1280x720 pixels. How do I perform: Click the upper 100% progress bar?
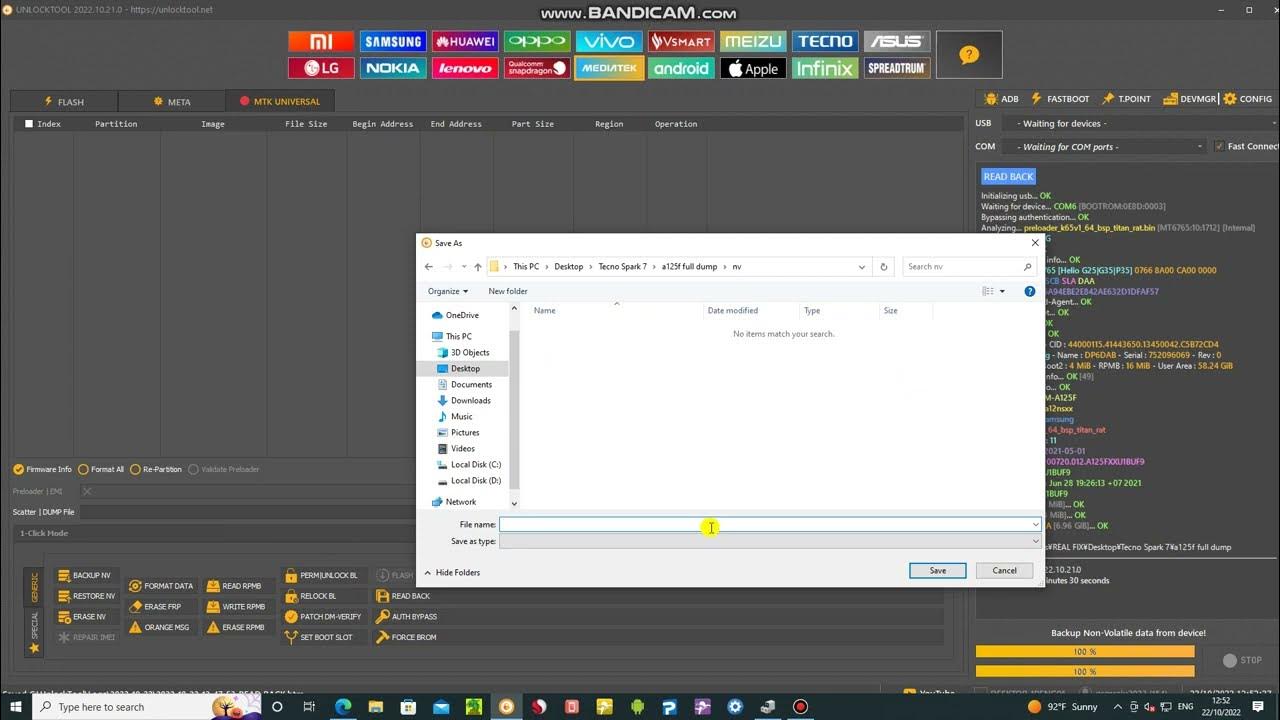[x=1085, y=651]
